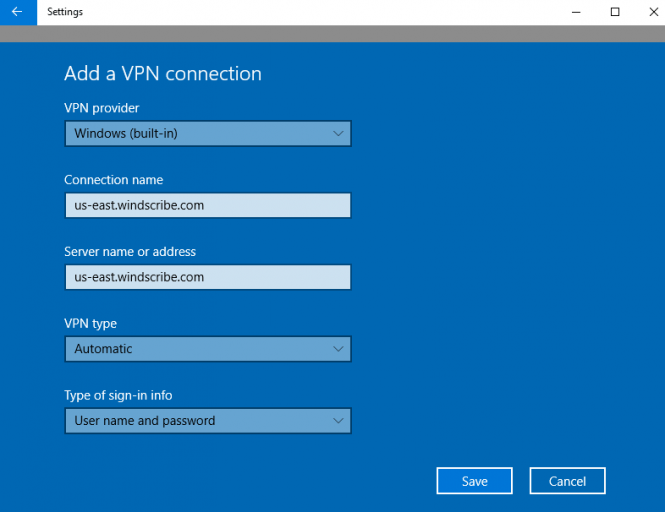Viewport: 665px width, 512px height.
Task: Save the VPN connection
Action: tap(474, 481)
